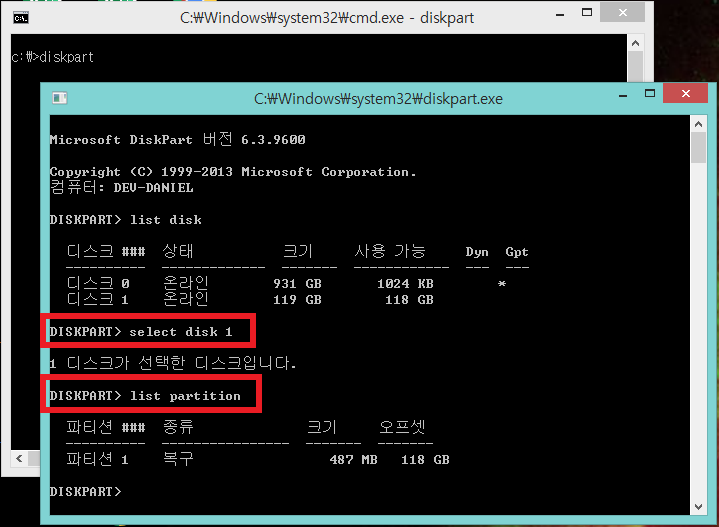This screenshot has height=527, width=719.
Task: Click the '118 GB' partition offset value
Action: (x=425, y=460)
